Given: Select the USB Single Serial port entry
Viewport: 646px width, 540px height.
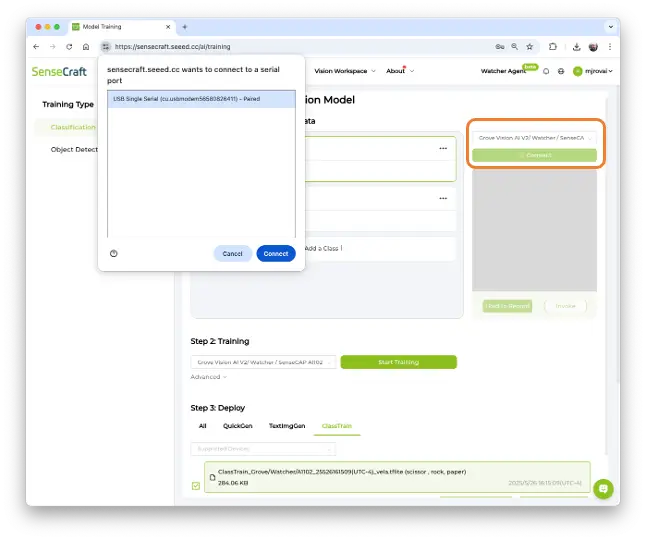Looking at the screenshot, I should click(201, 99).
